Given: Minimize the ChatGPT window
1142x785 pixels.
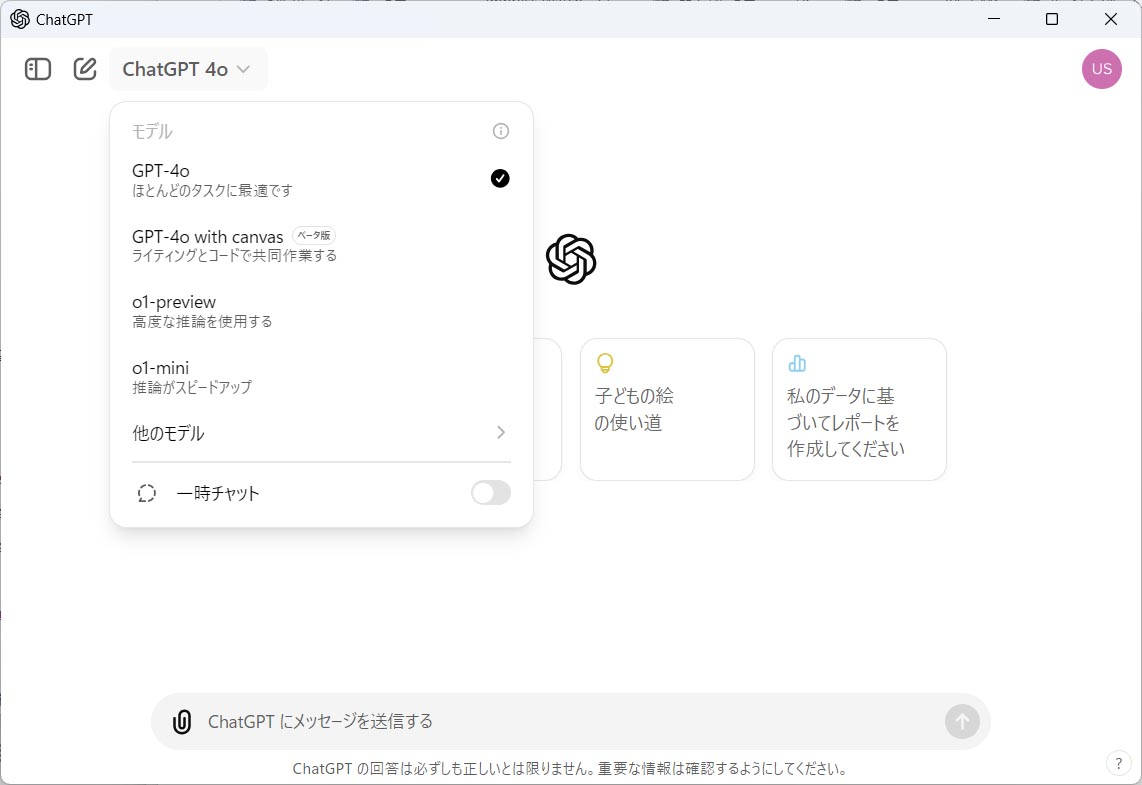Looking at the screenshot, I should click(993, 19).
